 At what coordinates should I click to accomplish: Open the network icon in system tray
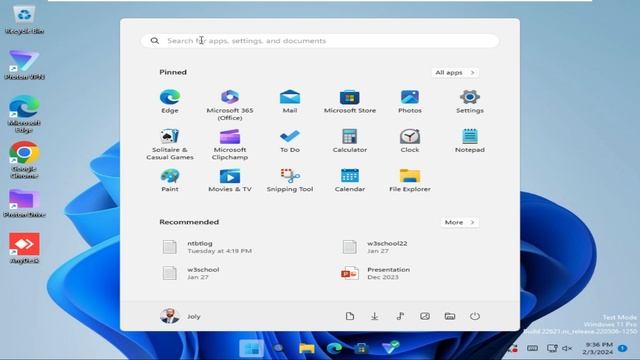tap(552, 348)
